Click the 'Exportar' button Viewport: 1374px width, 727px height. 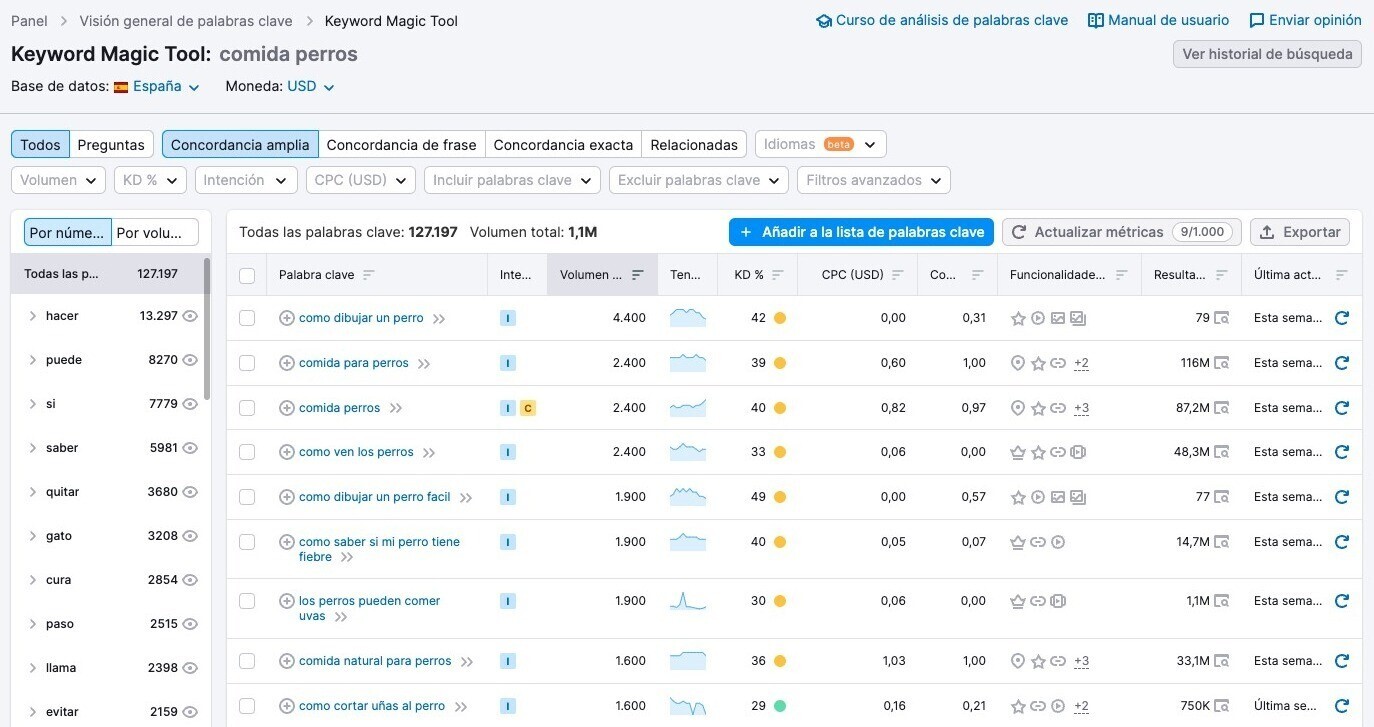[1299, 232]
